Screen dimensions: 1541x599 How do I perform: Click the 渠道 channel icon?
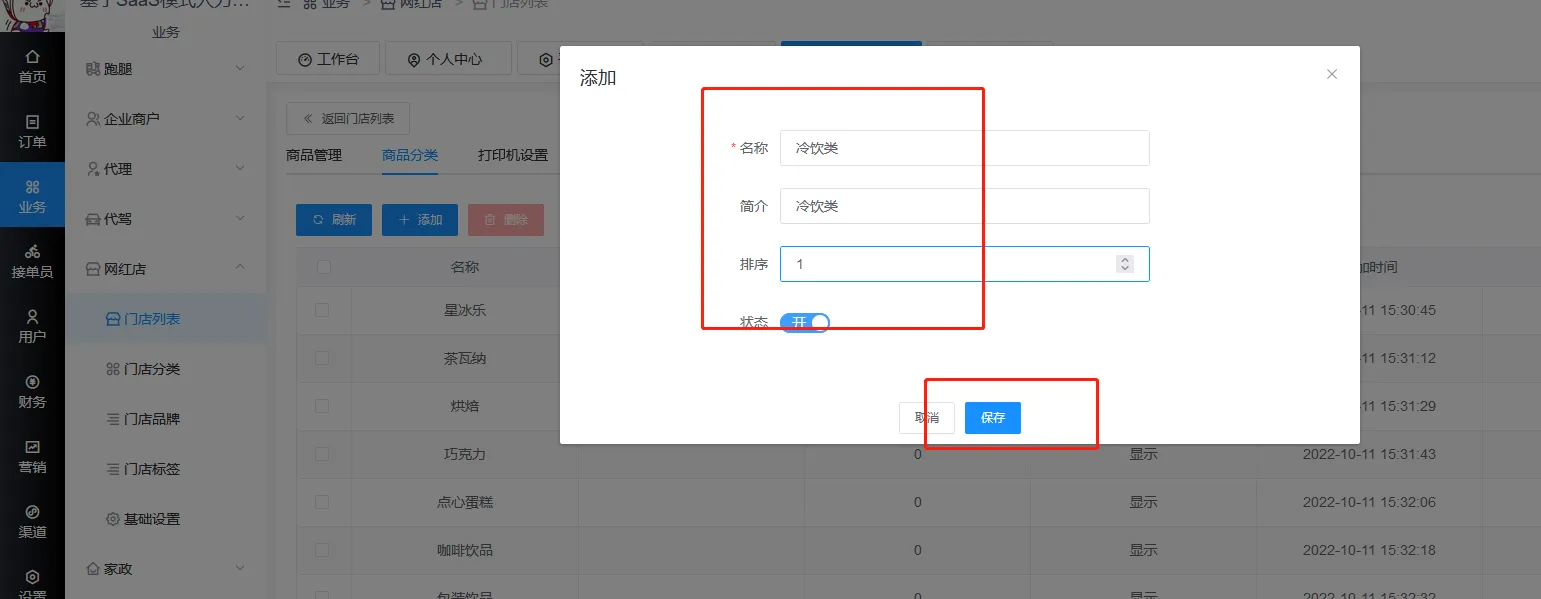tap(32, 512)
